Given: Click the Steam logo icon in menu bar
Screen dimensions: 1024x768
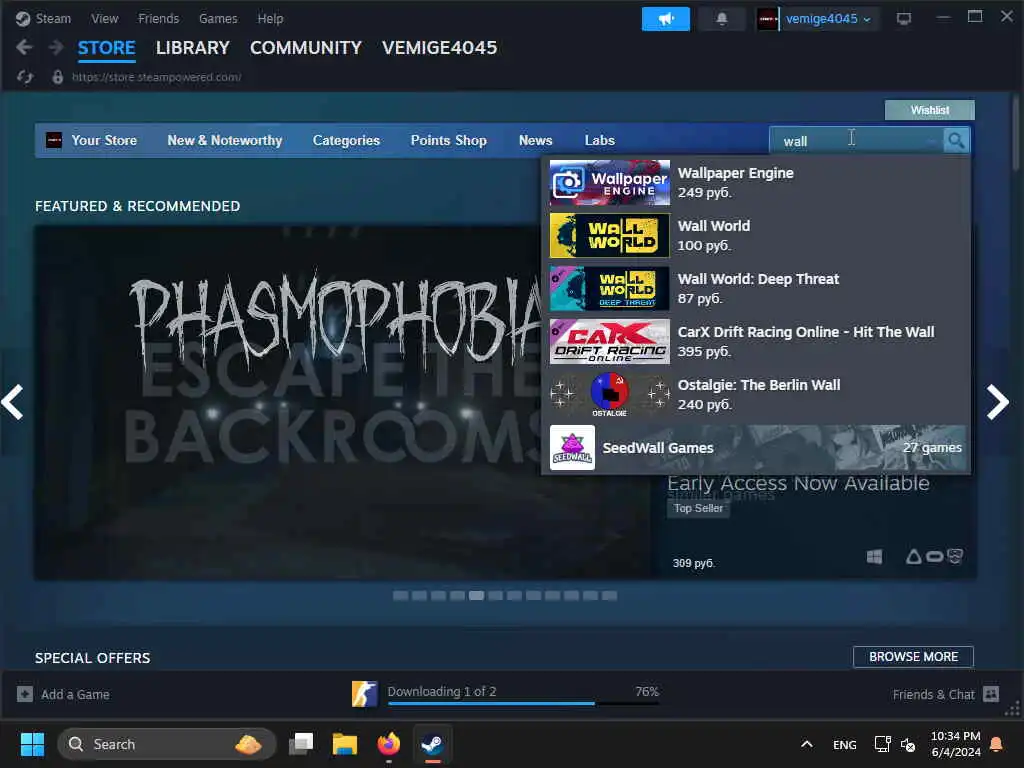Looking at the screenshot, I should 23,18.
